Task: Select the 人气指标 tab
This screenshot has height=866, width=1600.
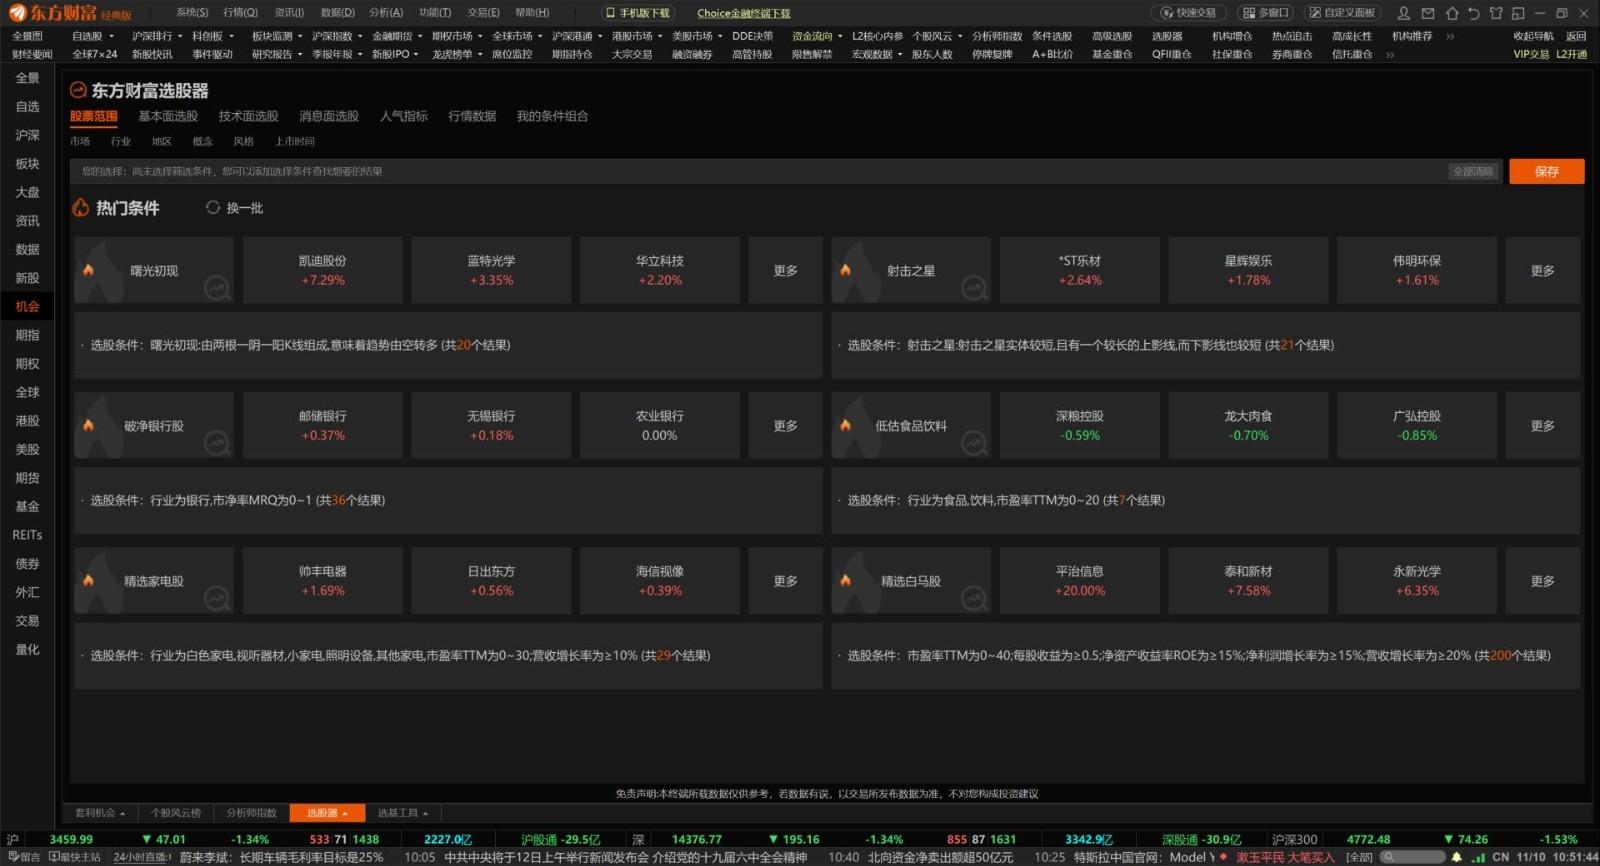Action: tap(404, 116)
